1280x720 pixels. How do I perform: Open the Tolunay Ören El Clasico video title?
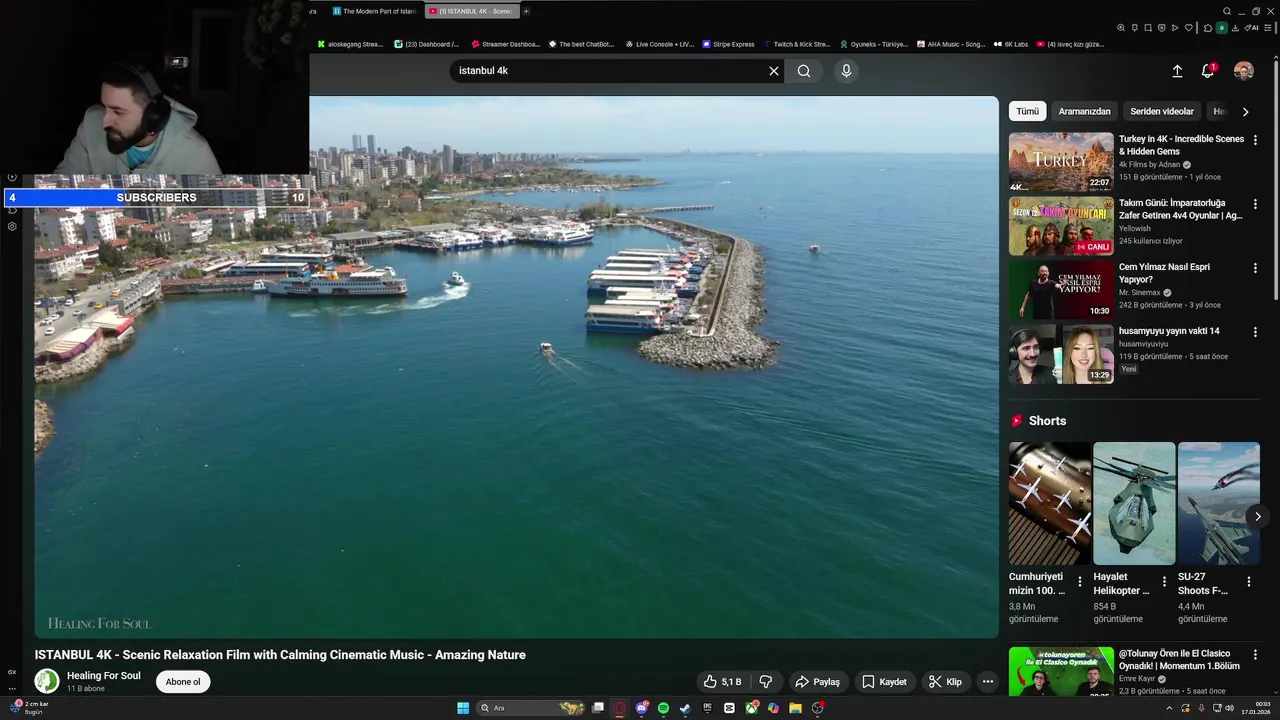click(x=1179, y=660)
